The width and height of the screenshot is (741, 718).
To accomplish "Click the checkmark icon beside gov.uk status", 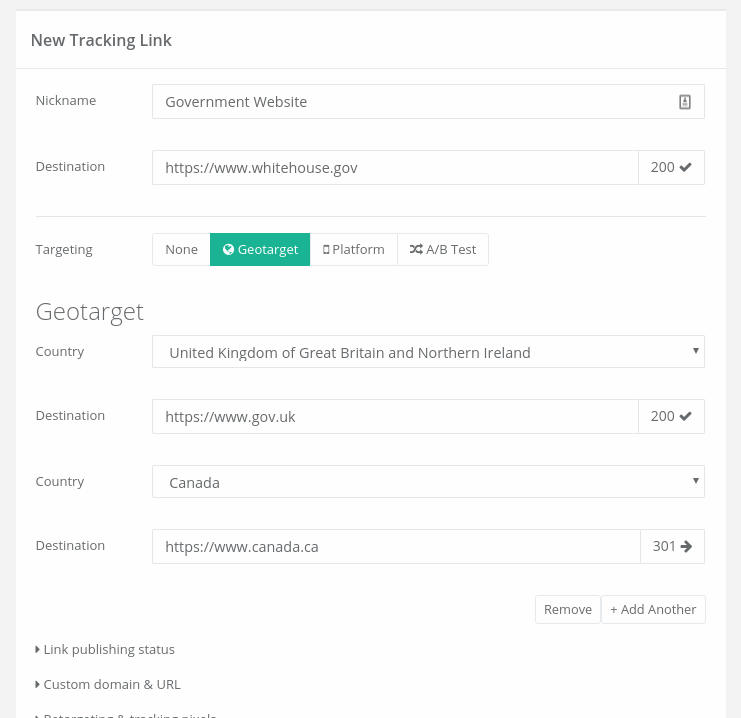I will [686, 417].
